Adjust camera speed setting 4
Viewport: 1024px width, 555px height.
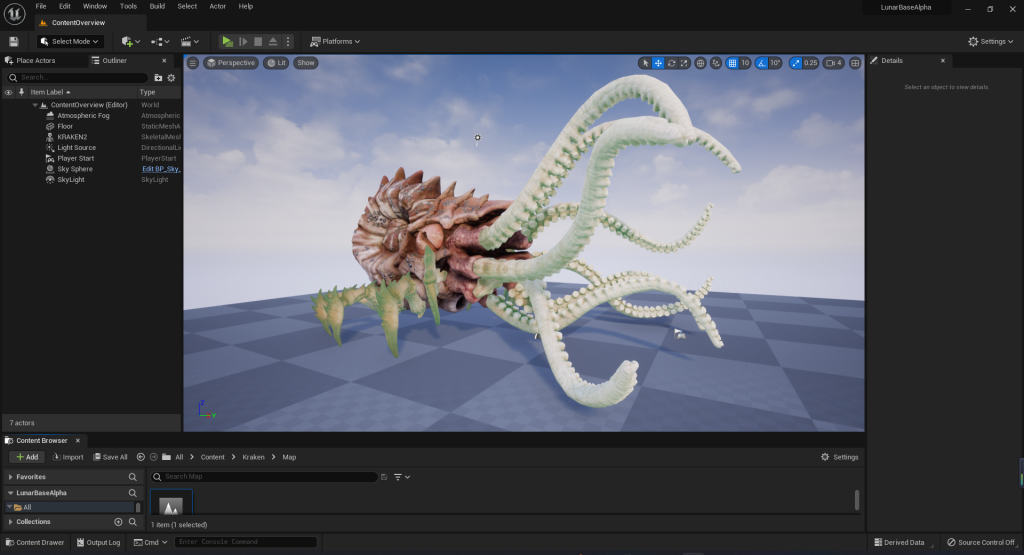834,63
